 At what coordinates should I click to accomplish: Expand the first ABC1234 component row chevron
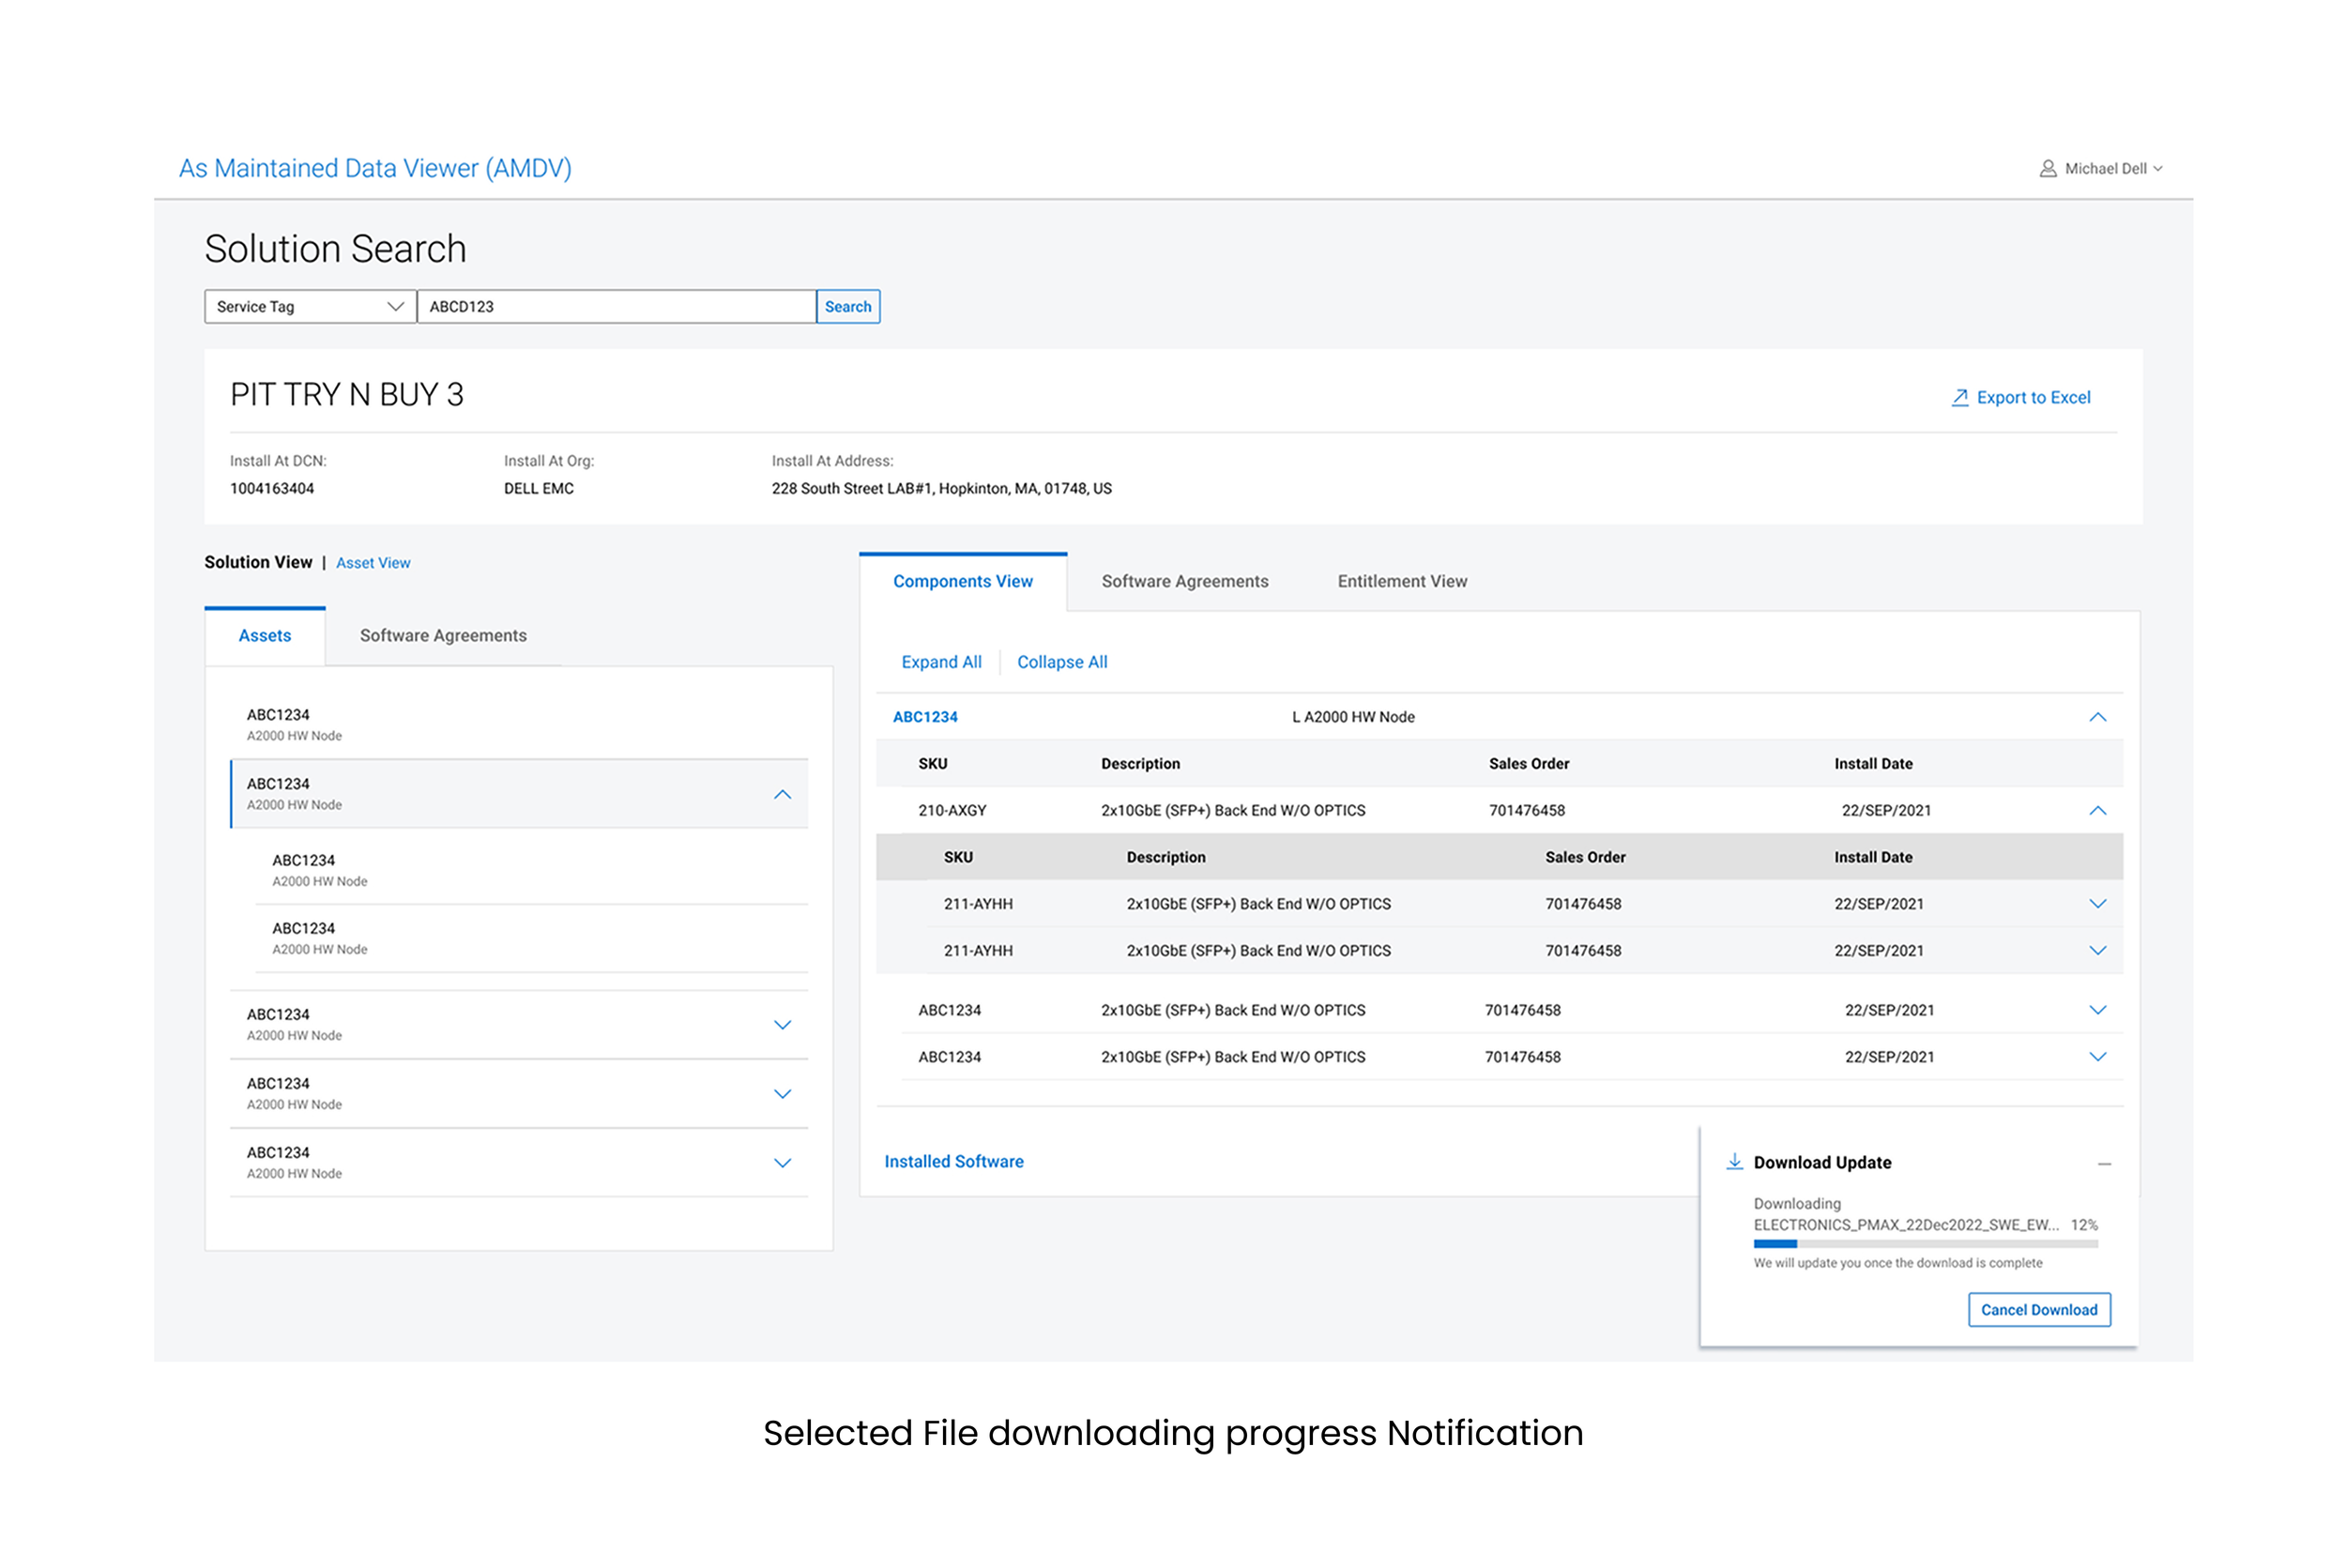[x=2098, y=1011]
